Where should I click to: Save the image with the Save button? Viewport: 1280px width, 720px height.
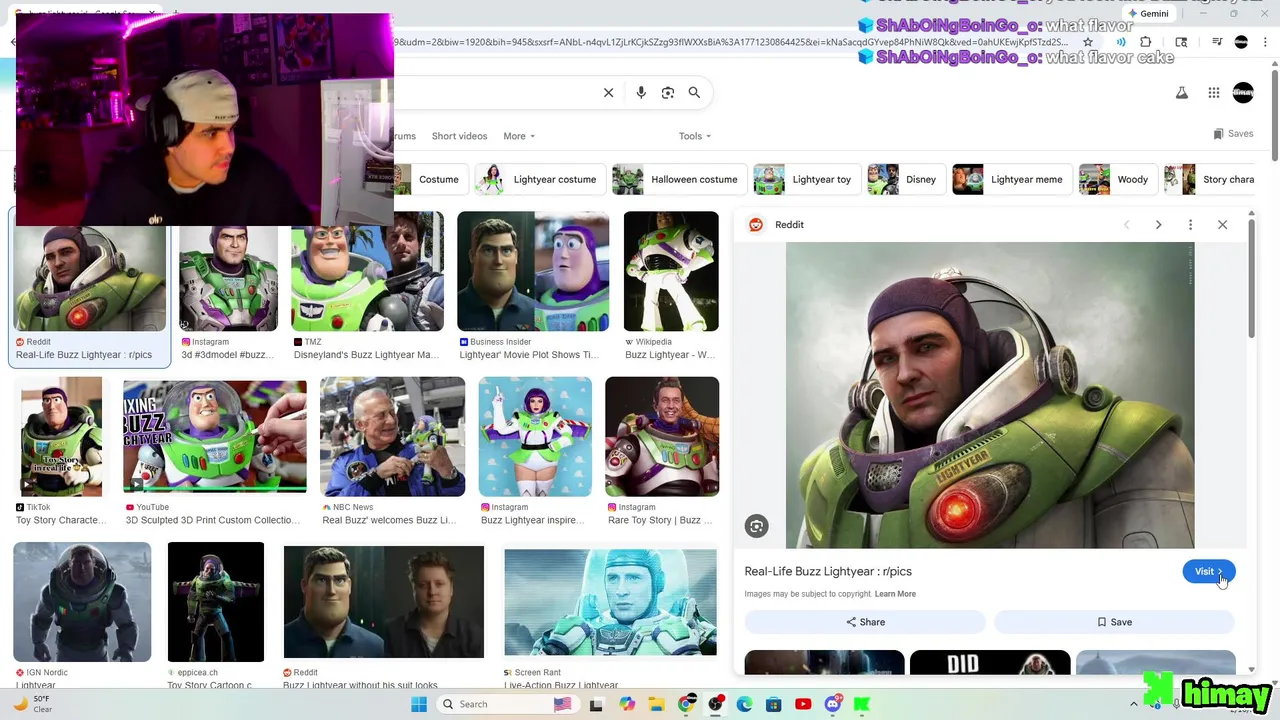(x=1114, y=622)
